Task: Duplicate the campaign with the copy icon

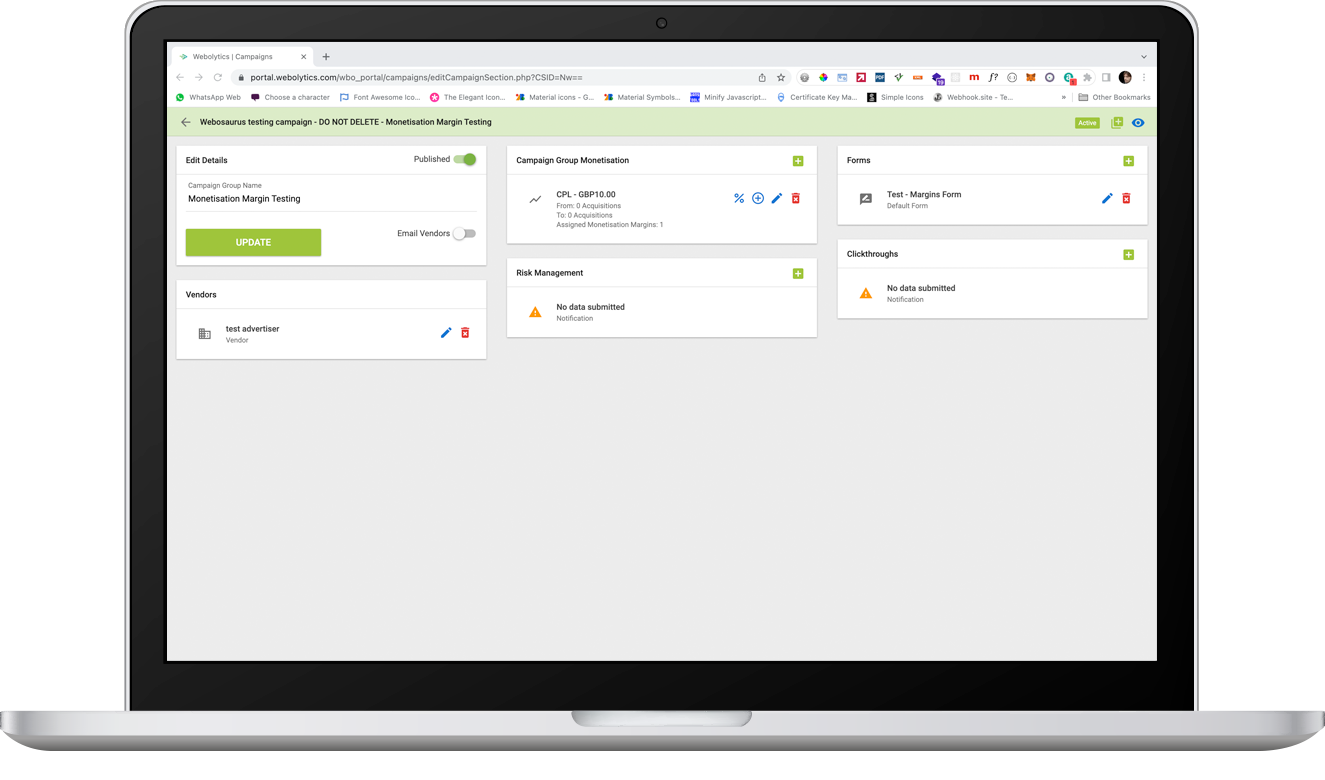Action: coord(1116,122)
